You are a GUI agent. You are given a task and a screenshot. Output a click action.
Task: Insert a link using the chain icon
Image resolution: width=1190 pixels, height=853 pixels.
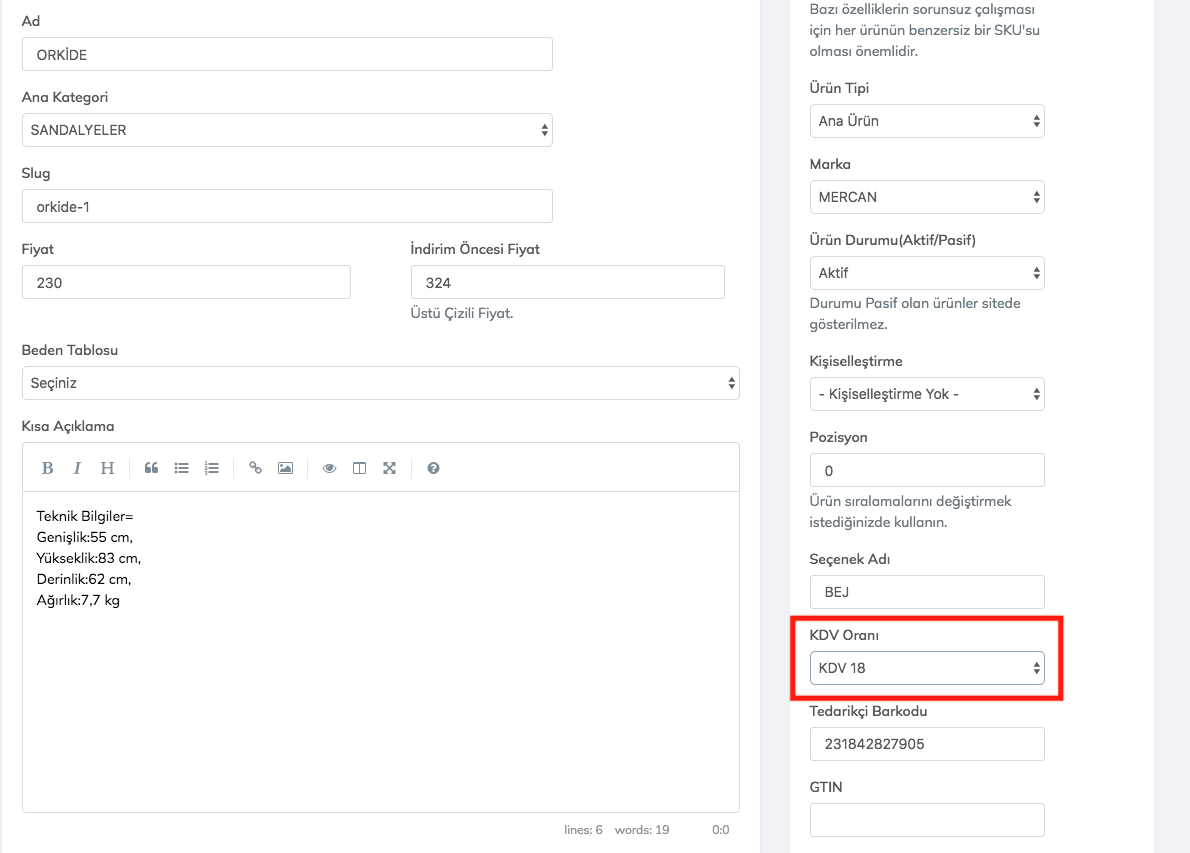coord(255,468)
